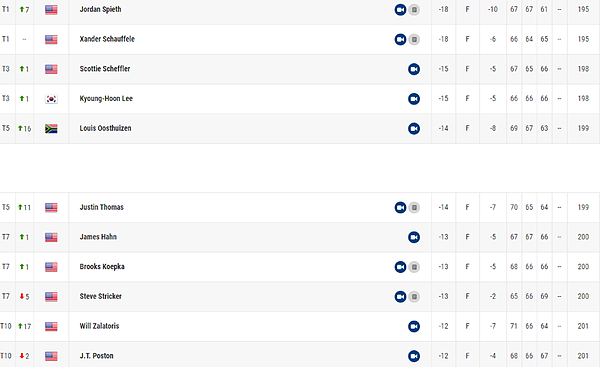Open J.T. Poston's video icon
The image size is (600, 367).
[x=414, y=356]
